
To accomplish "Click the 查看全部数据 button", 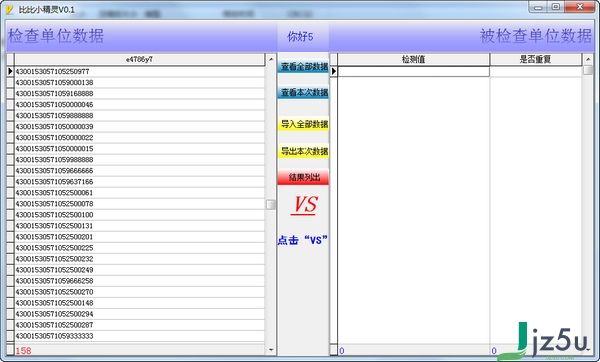I will point(303,66).
